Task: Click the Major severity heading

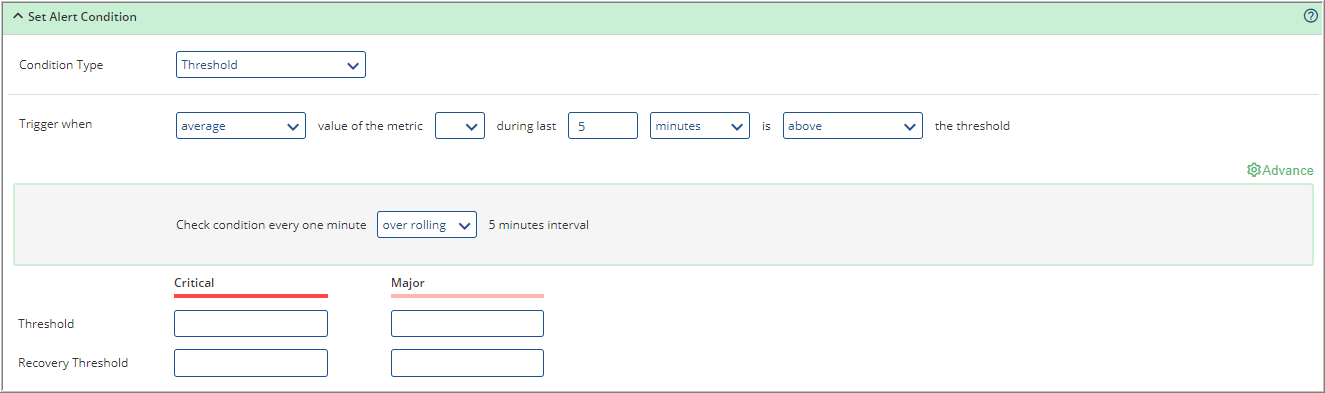Action: click(x=408, y=283)
